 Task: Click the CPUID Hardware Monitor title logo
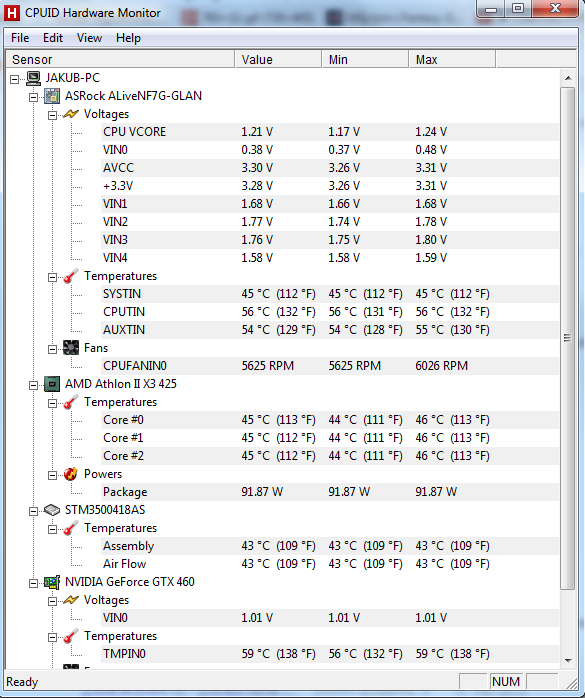point(11,12)
